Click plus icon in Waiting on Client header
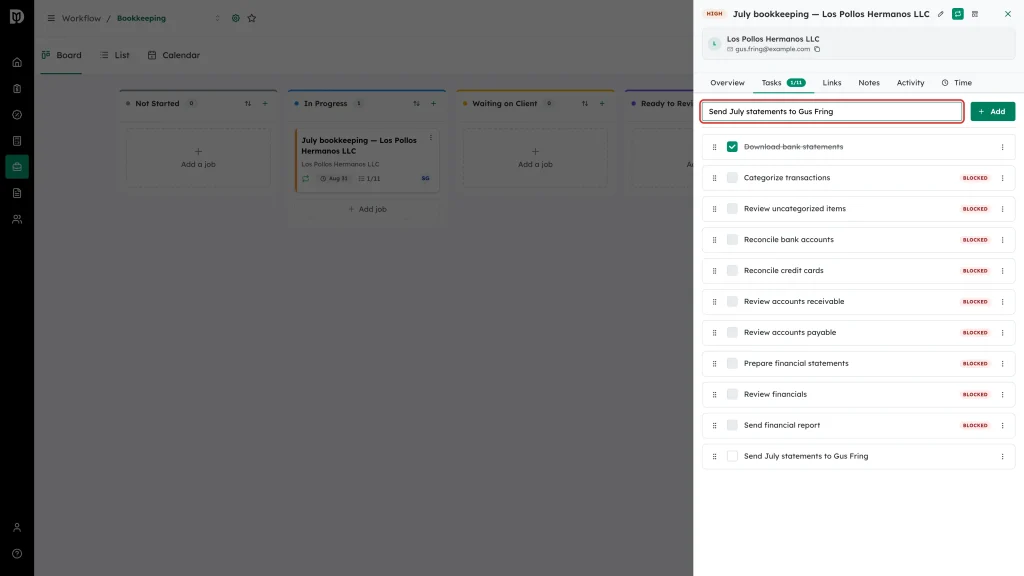The width and height of the screenshot is (1024, 576). [602, 103]
